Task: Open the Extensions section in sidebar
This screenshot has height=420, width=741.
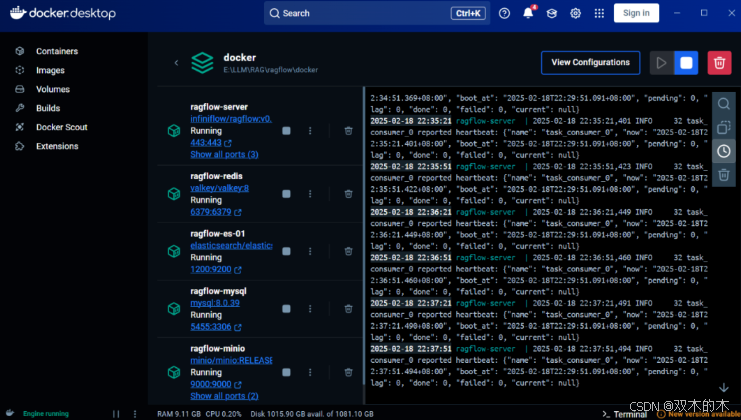Action: tap(57, 146)
